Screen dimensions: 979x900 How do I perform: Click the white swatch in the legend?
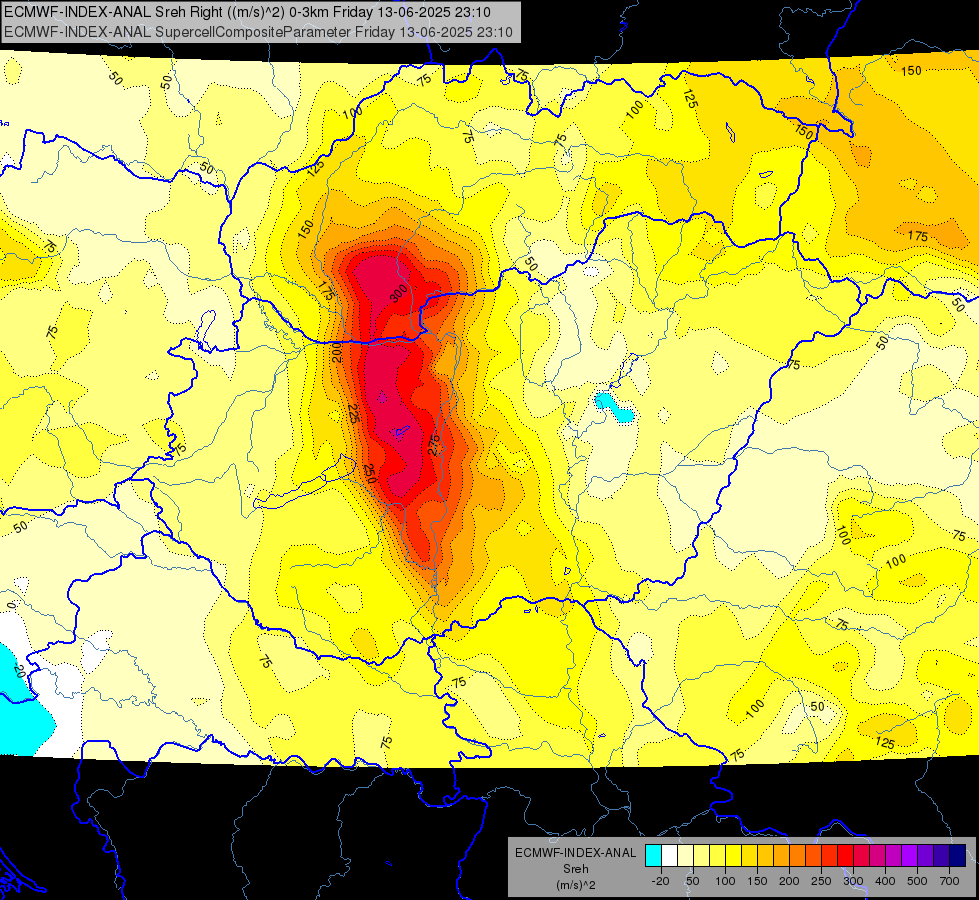coord(669,856)
